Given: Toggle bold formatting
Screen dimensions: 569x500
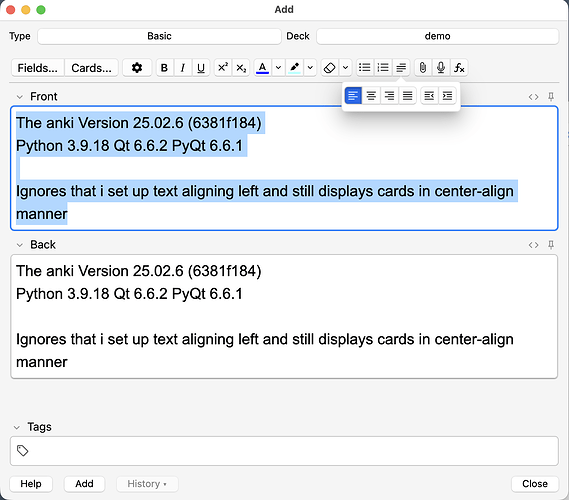Looking at the screenshot, I should [x=164, y=68].
